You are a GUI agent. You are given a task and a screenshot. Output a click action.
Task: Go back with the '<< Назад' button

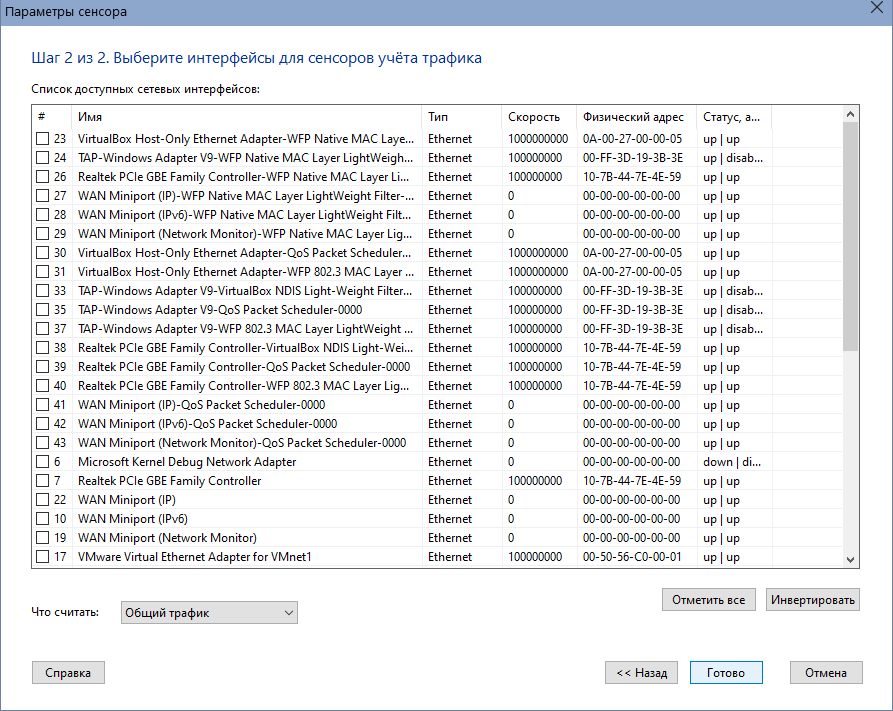(x=641, y=673)
